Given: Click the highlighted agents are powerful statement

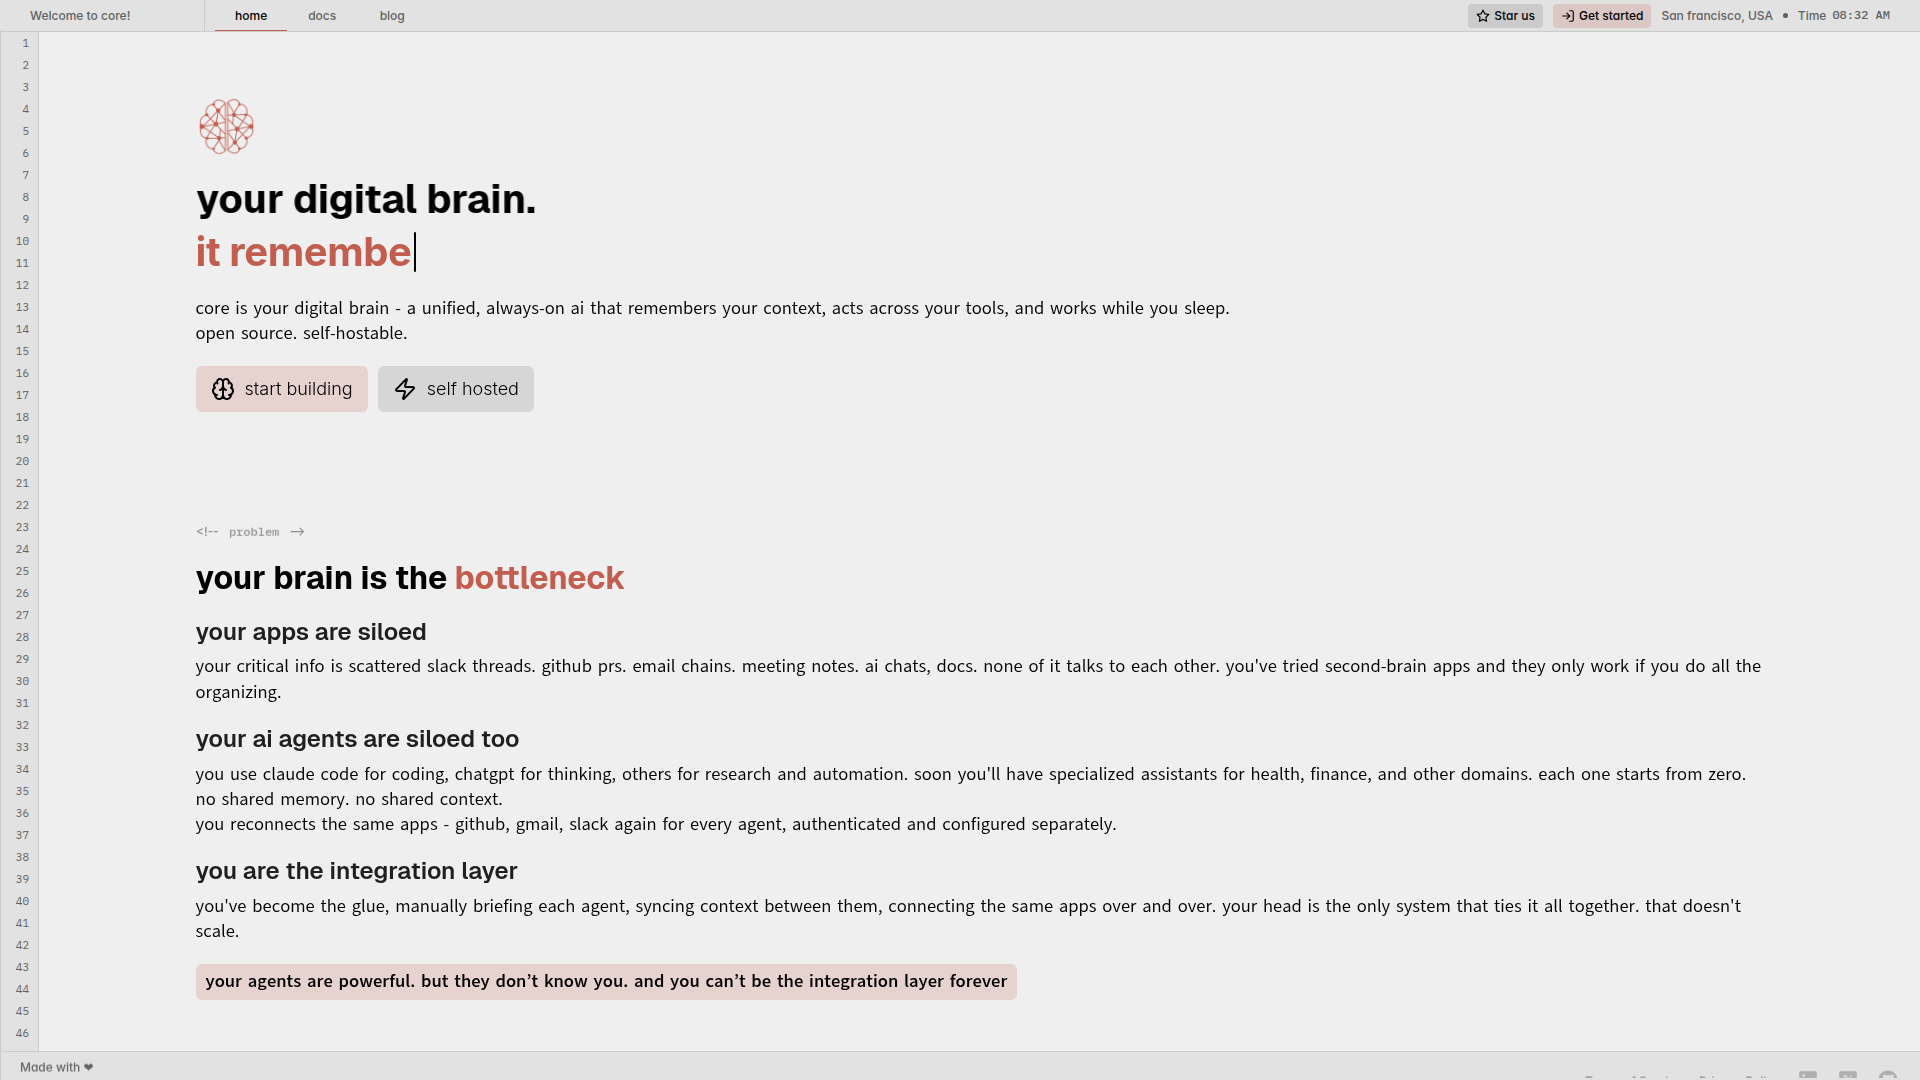Looking at the screenshot, I should click(x=606, y=981).
